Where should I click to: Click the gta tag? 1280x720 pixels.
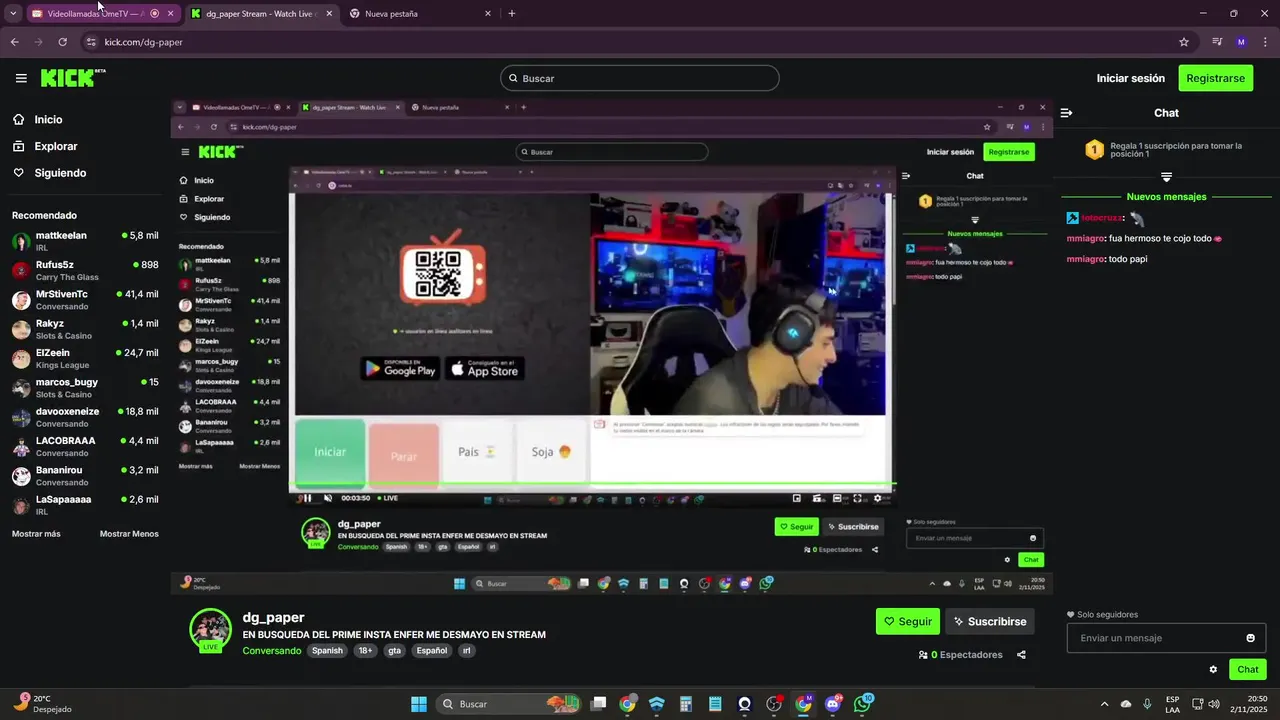394,650
